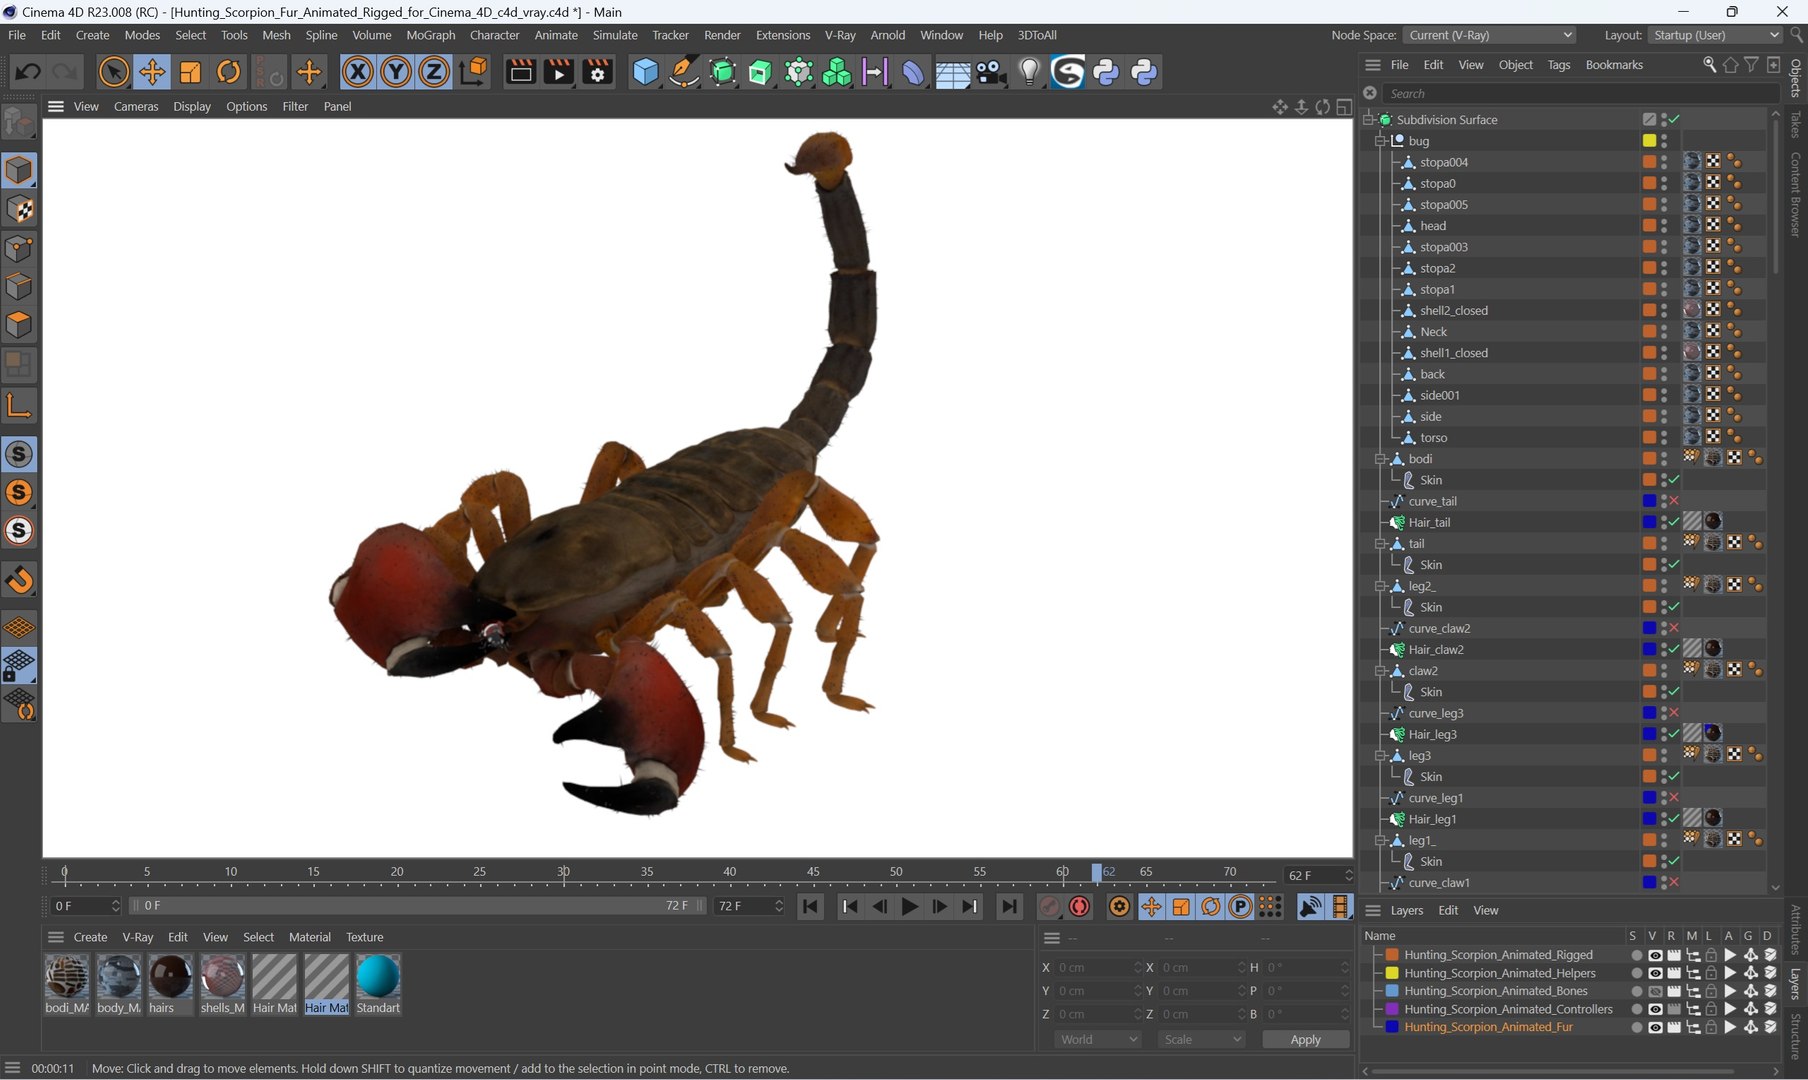1808x1080 pixels.
Task: Toggle visibility eye of Hunting_Scorpion_Animated_Fur layer
Action: tap(1655, 1027)
